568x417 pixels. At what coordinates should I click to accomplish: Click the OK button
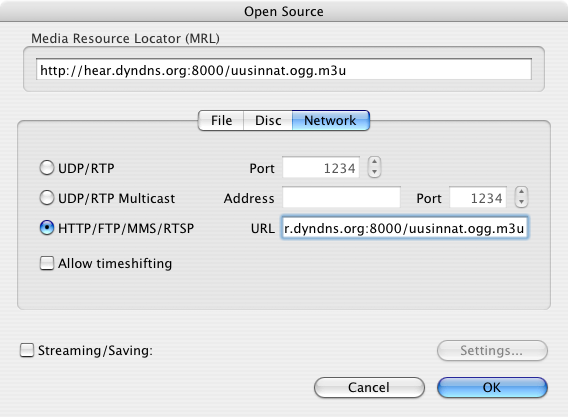tap(492, 388)
